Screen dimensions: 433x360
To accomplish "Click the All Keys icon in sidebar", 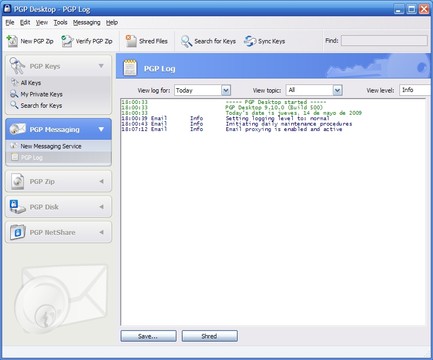I will [14, 82].
